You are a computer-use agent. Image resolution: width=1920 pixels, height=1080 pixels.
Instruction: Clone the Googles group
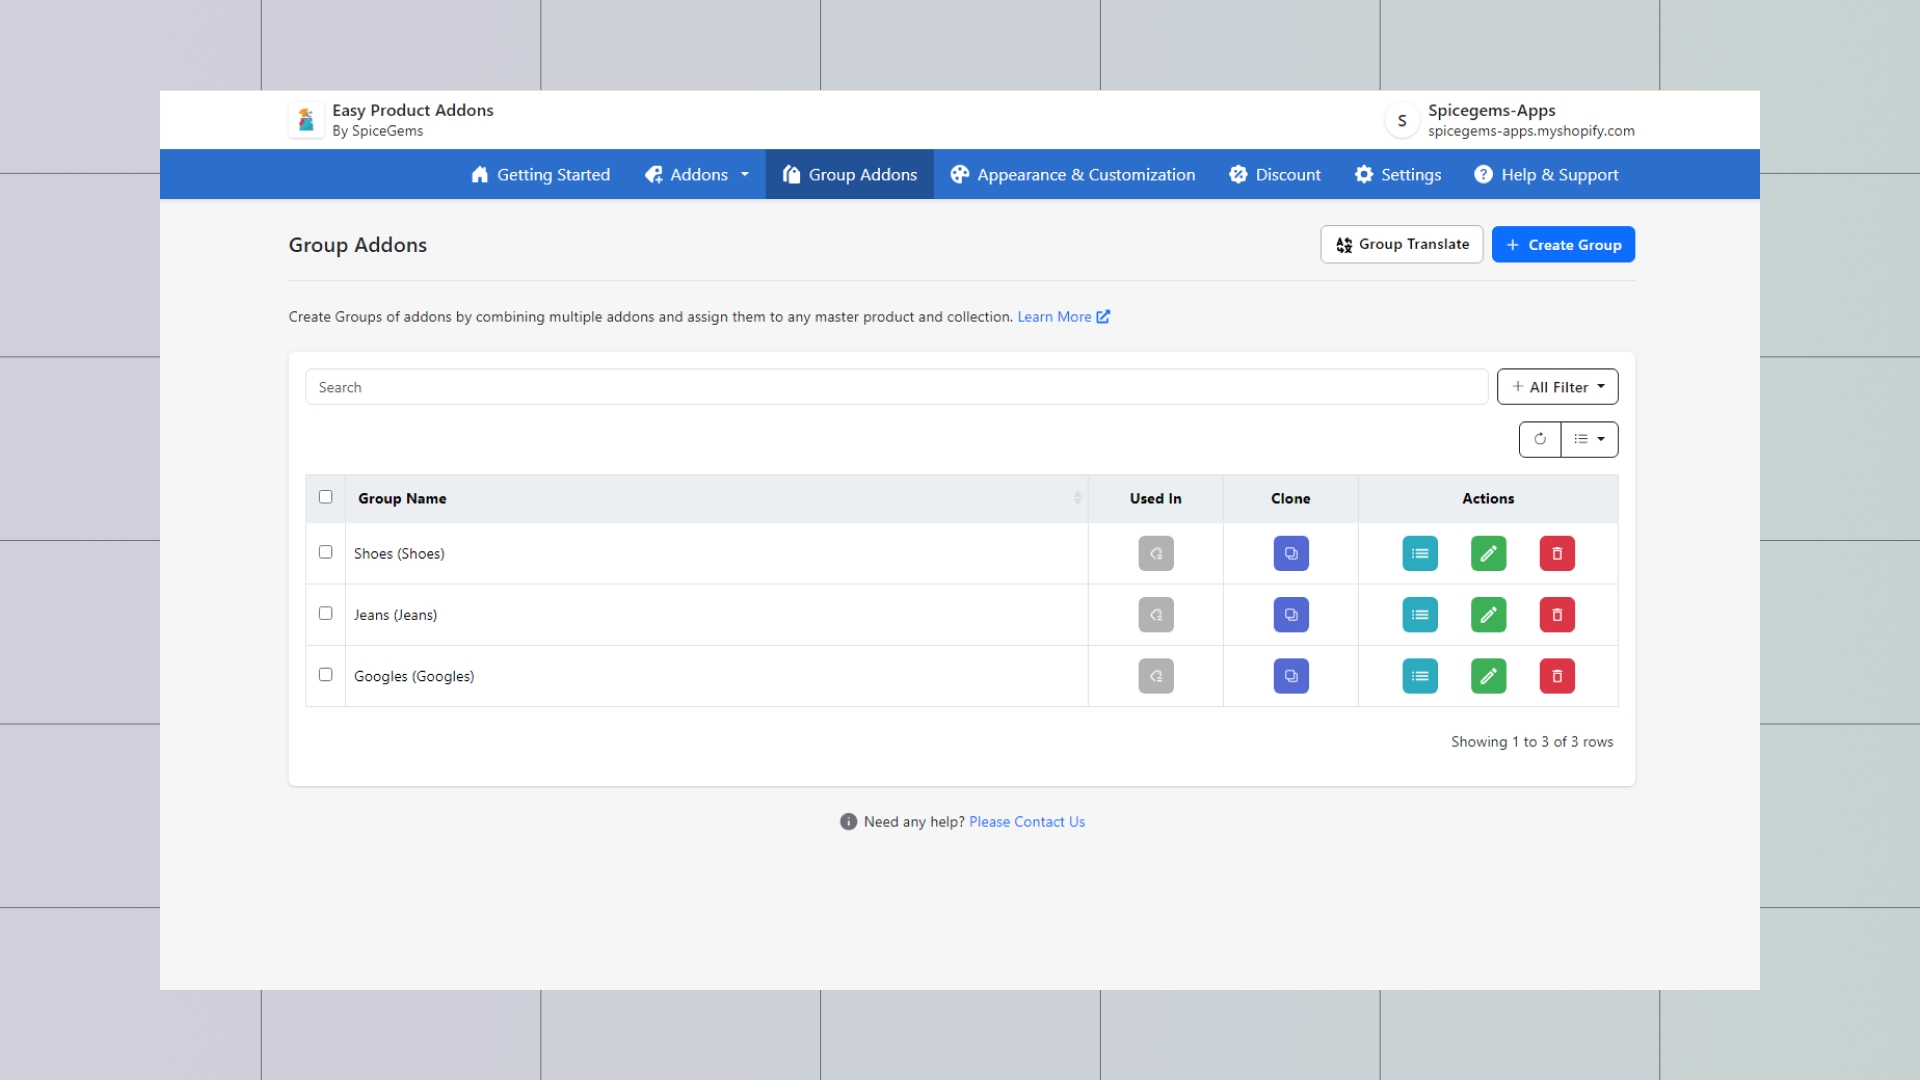(x=1290, y=676)
